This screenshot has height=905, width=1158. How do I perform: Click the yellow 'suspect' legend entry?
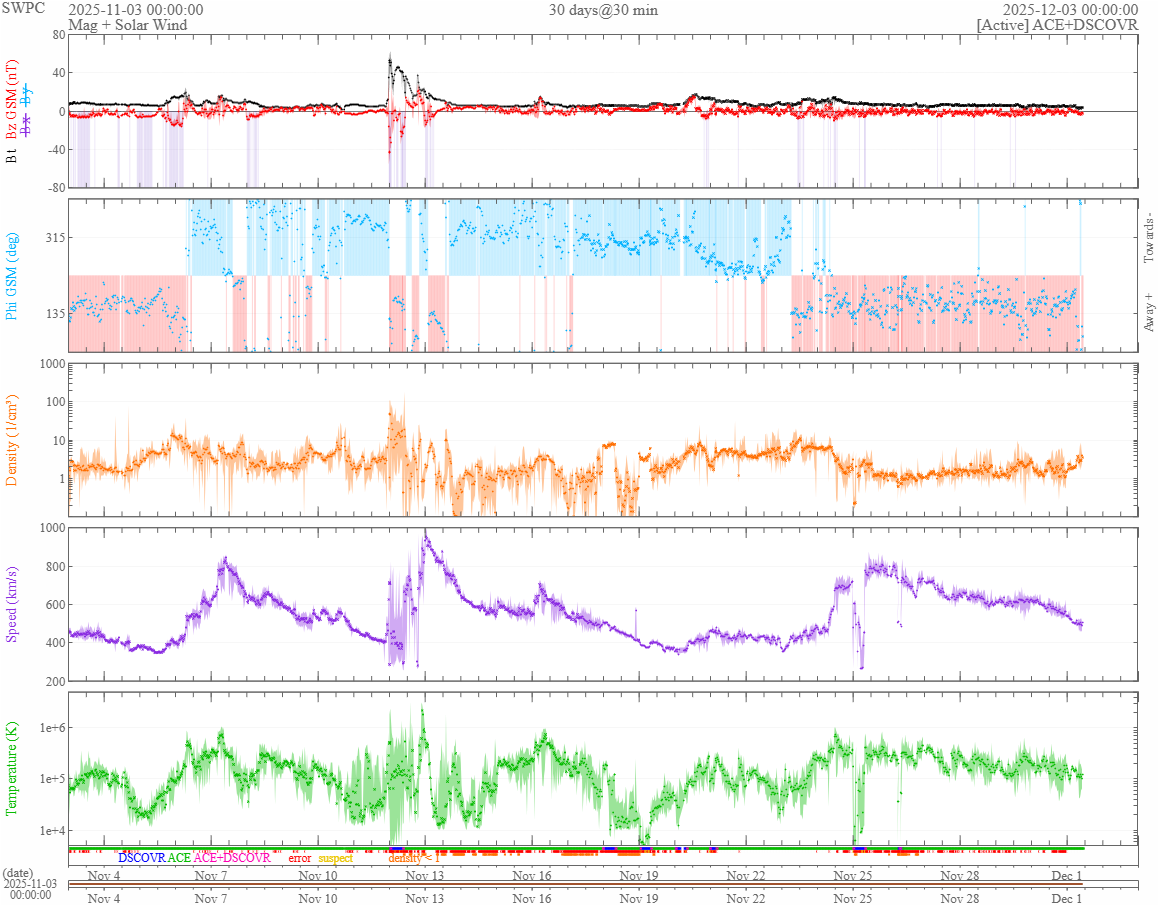coord(336,858)
